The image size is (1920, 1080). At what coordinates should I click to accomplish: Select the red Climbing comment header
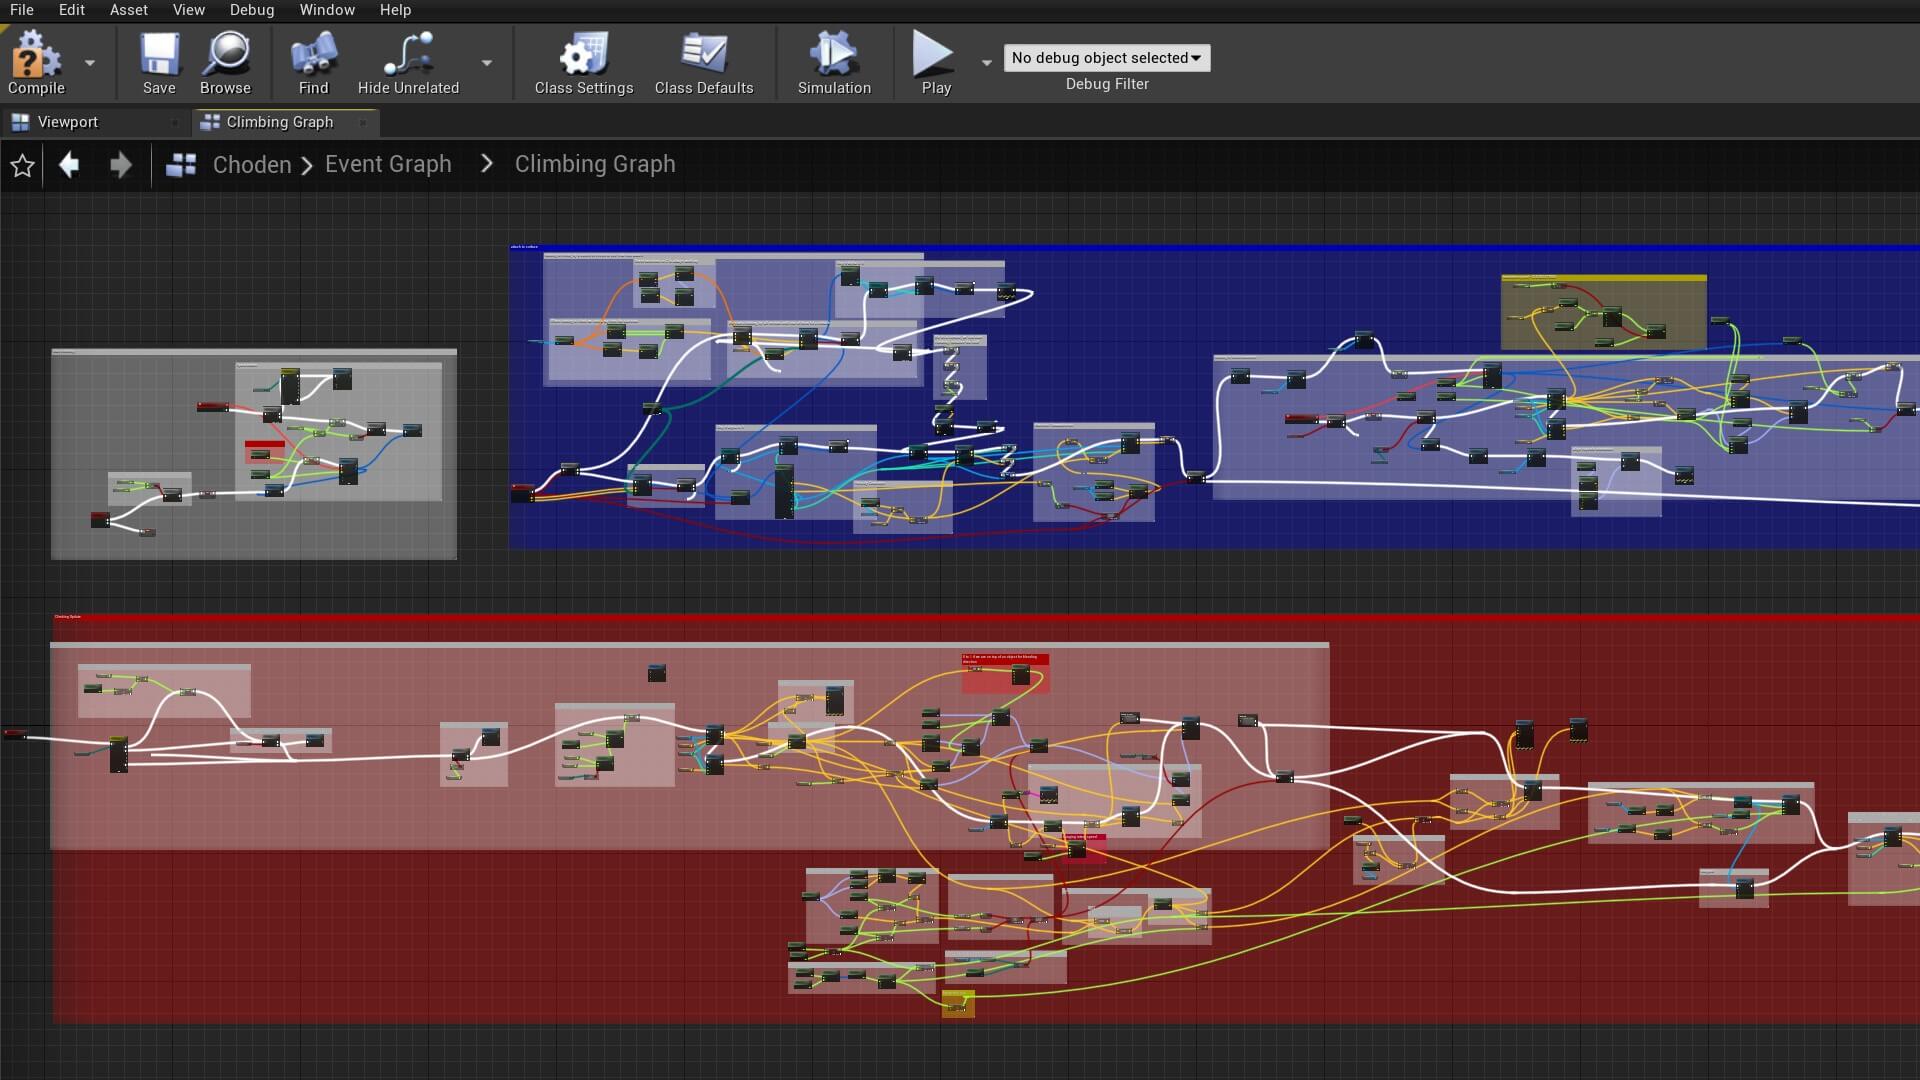pyautogui.click(x=985, y=617)
